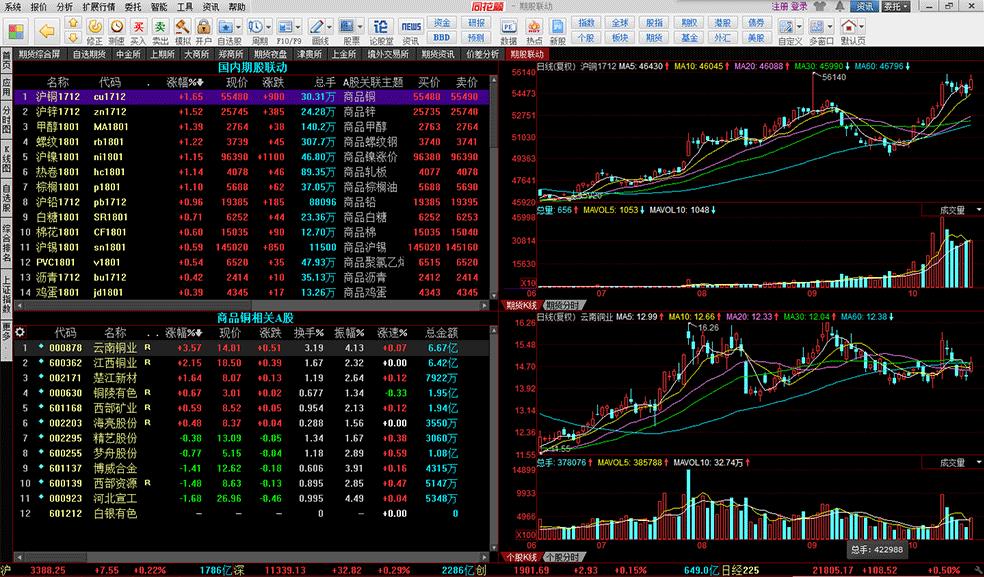The width and height of the screenshot is (984, 577).
Task: Open the 数据 PE data icon
Action: (x=508, y=31)
